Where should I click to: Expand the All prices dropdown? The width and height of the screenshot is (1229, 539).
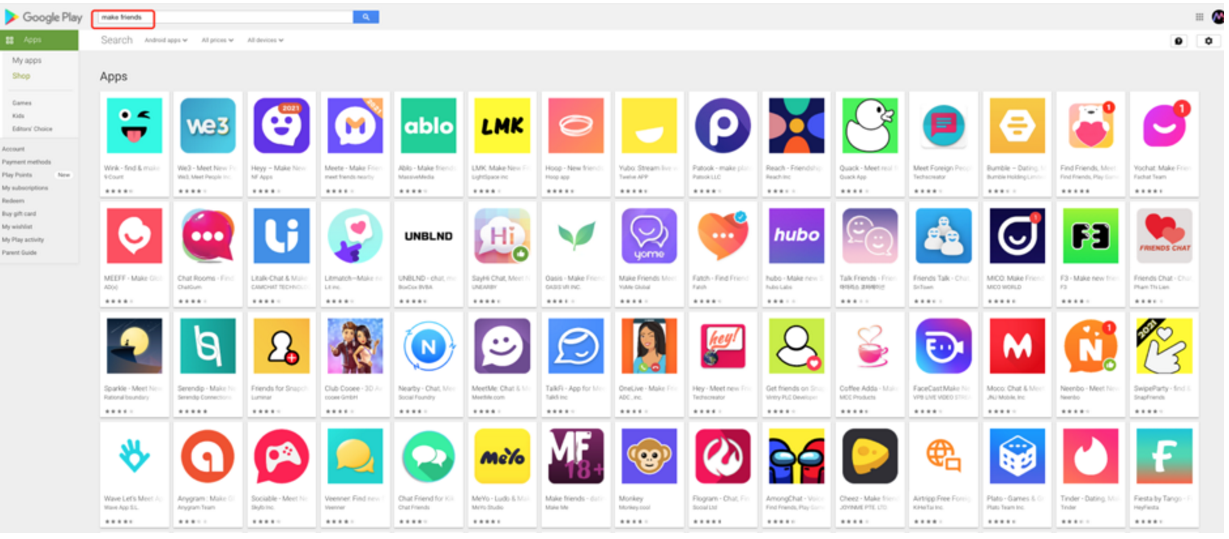(x=217, y=41)
